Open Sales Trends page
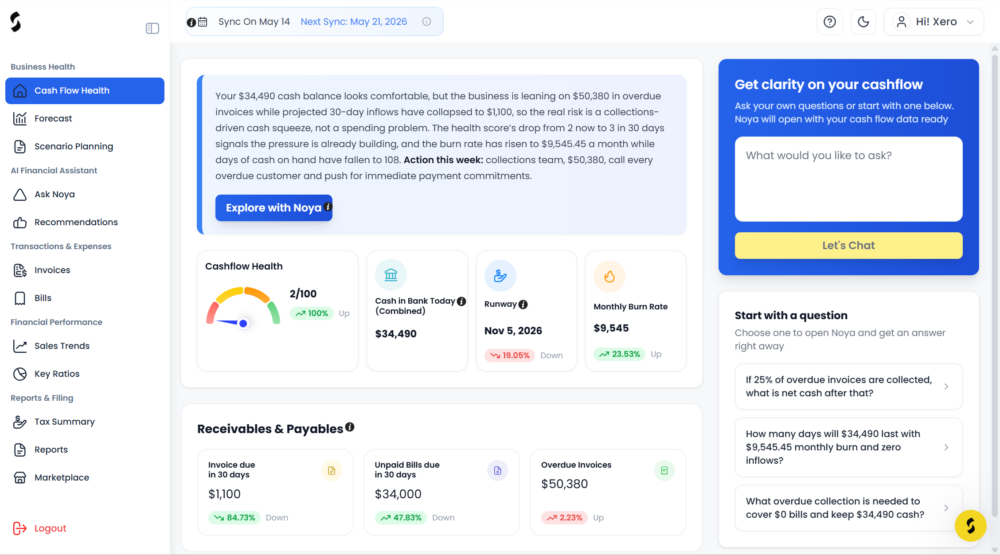 click(85, 346)
